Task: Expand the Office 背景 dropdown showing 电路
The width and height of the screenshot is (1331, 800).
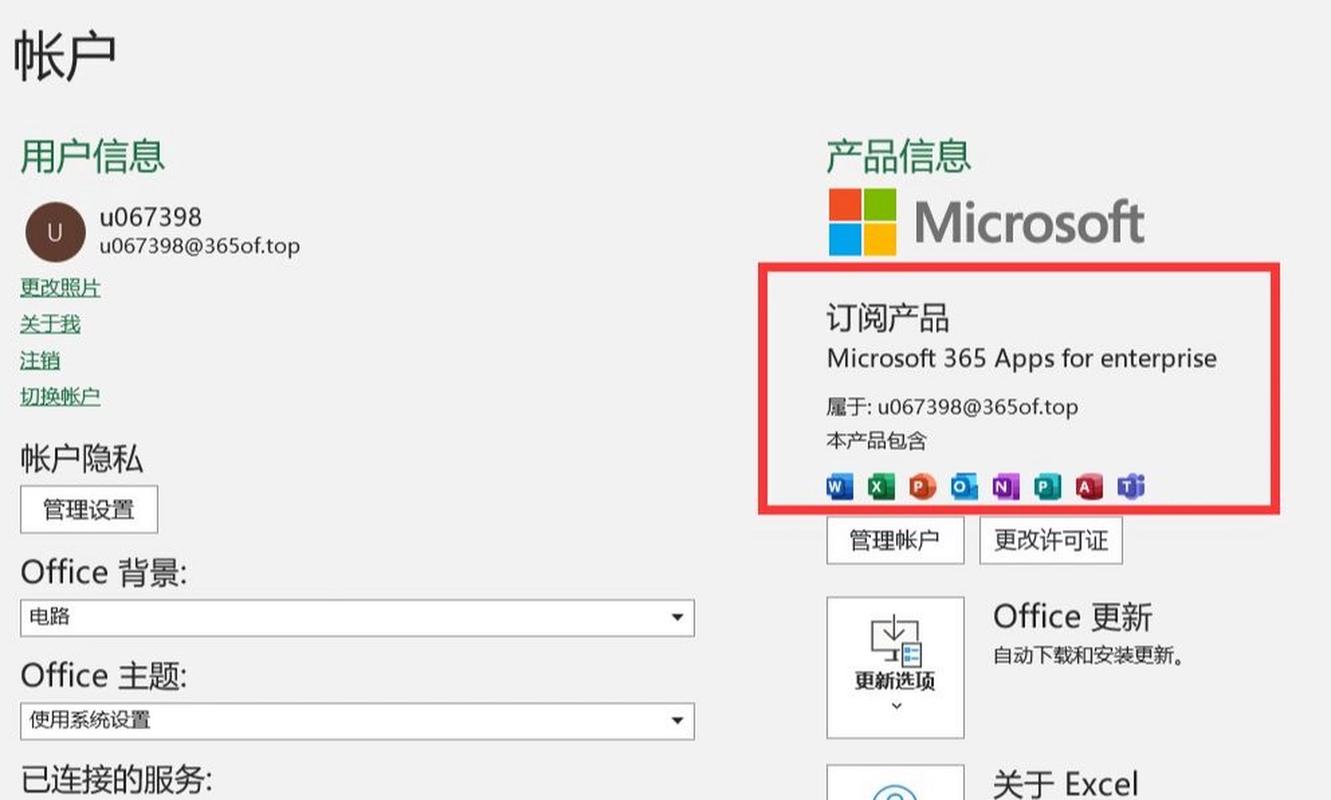Action: (357, 617)
